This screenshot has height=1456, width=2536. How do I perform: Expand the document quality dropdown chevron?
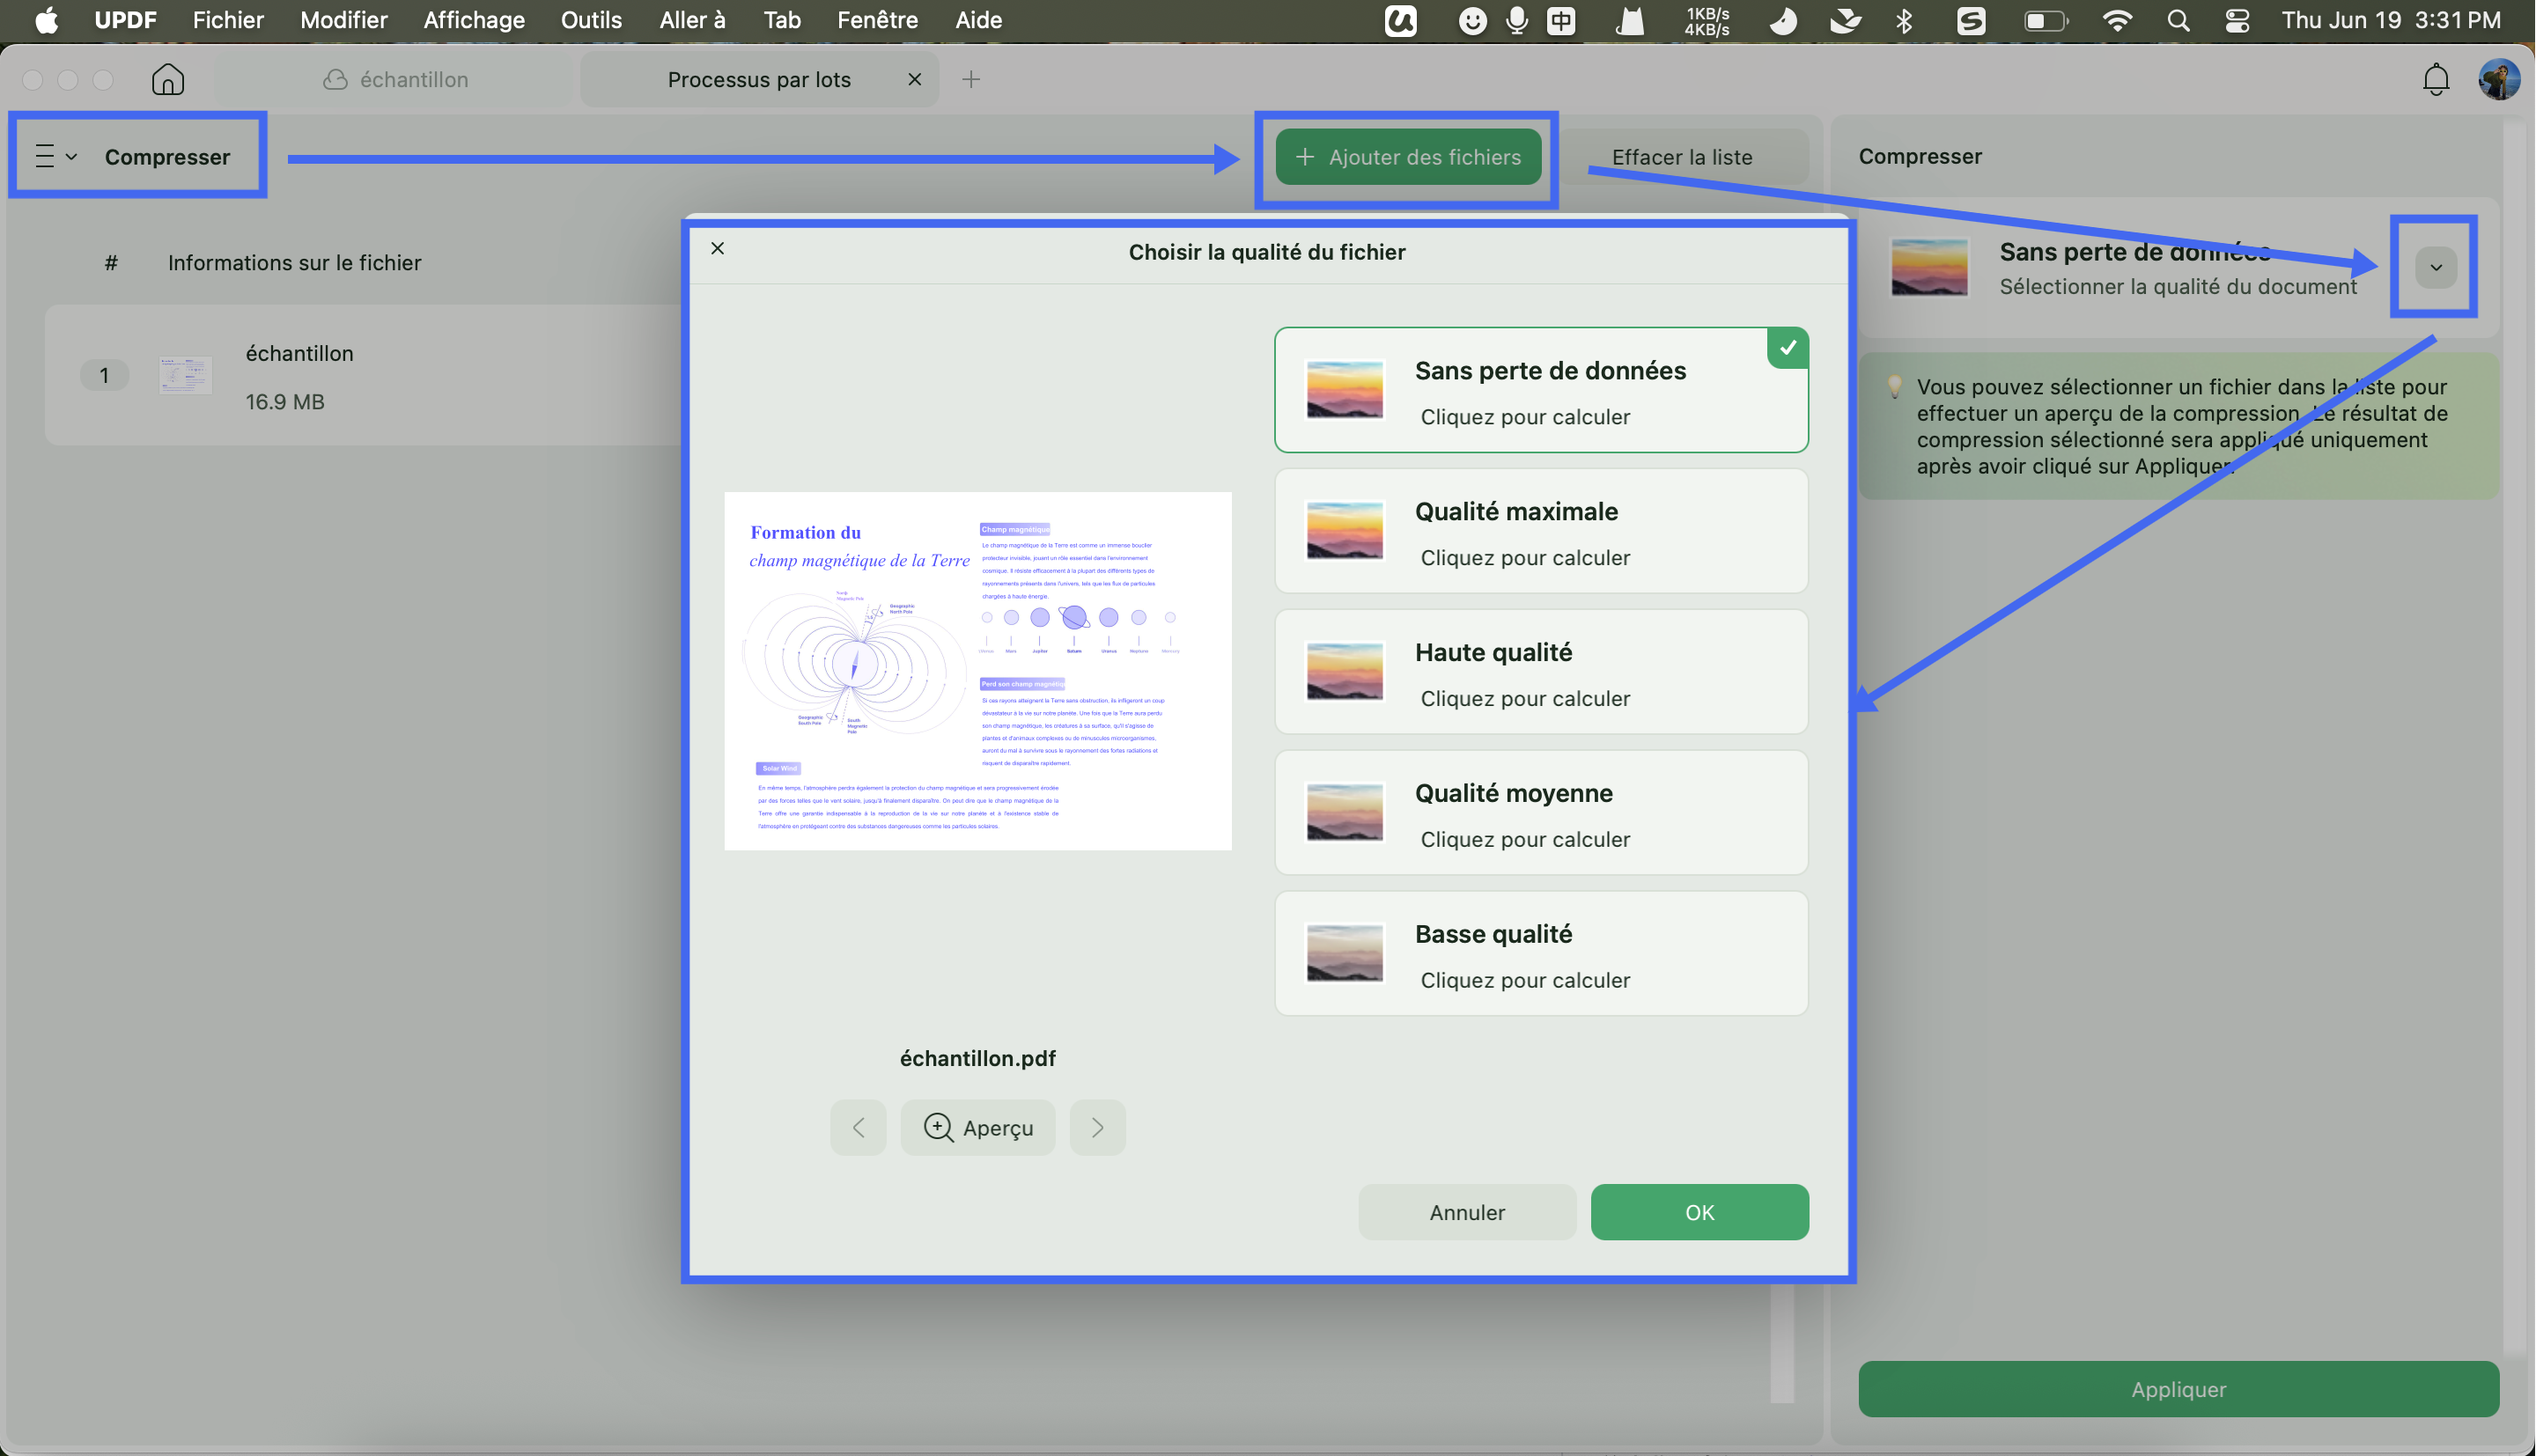click(2435, 267)
